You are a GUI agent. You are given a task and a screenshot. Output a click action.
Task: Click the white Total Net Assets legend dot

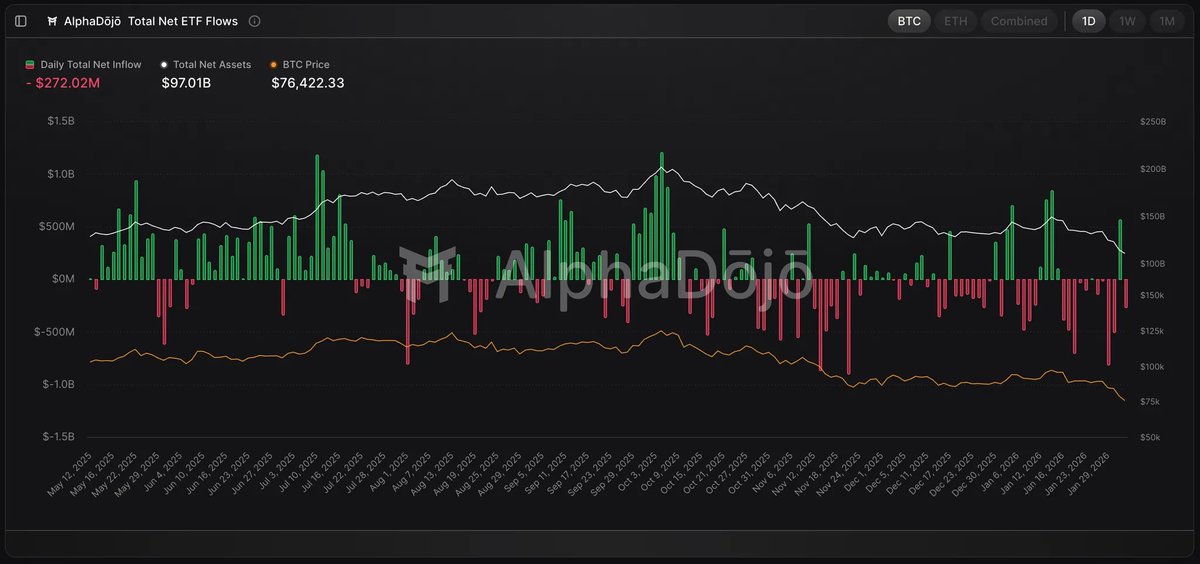point(164,65)
